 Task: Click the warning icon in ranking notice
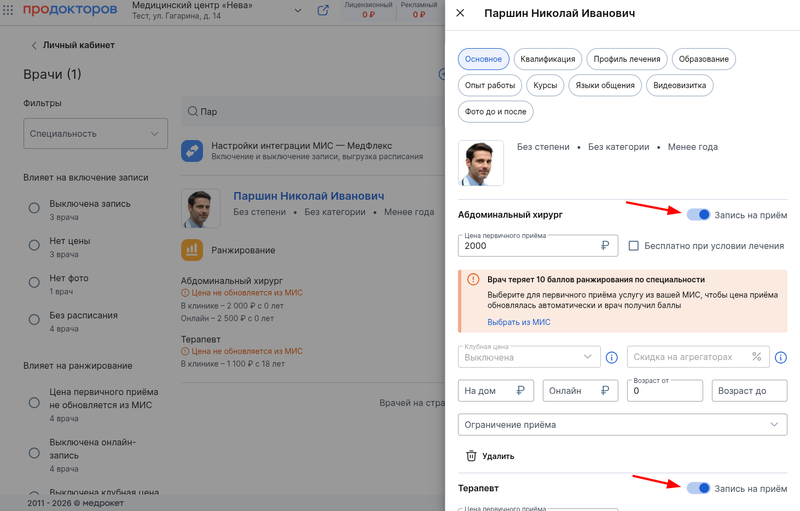coord(473,279)
